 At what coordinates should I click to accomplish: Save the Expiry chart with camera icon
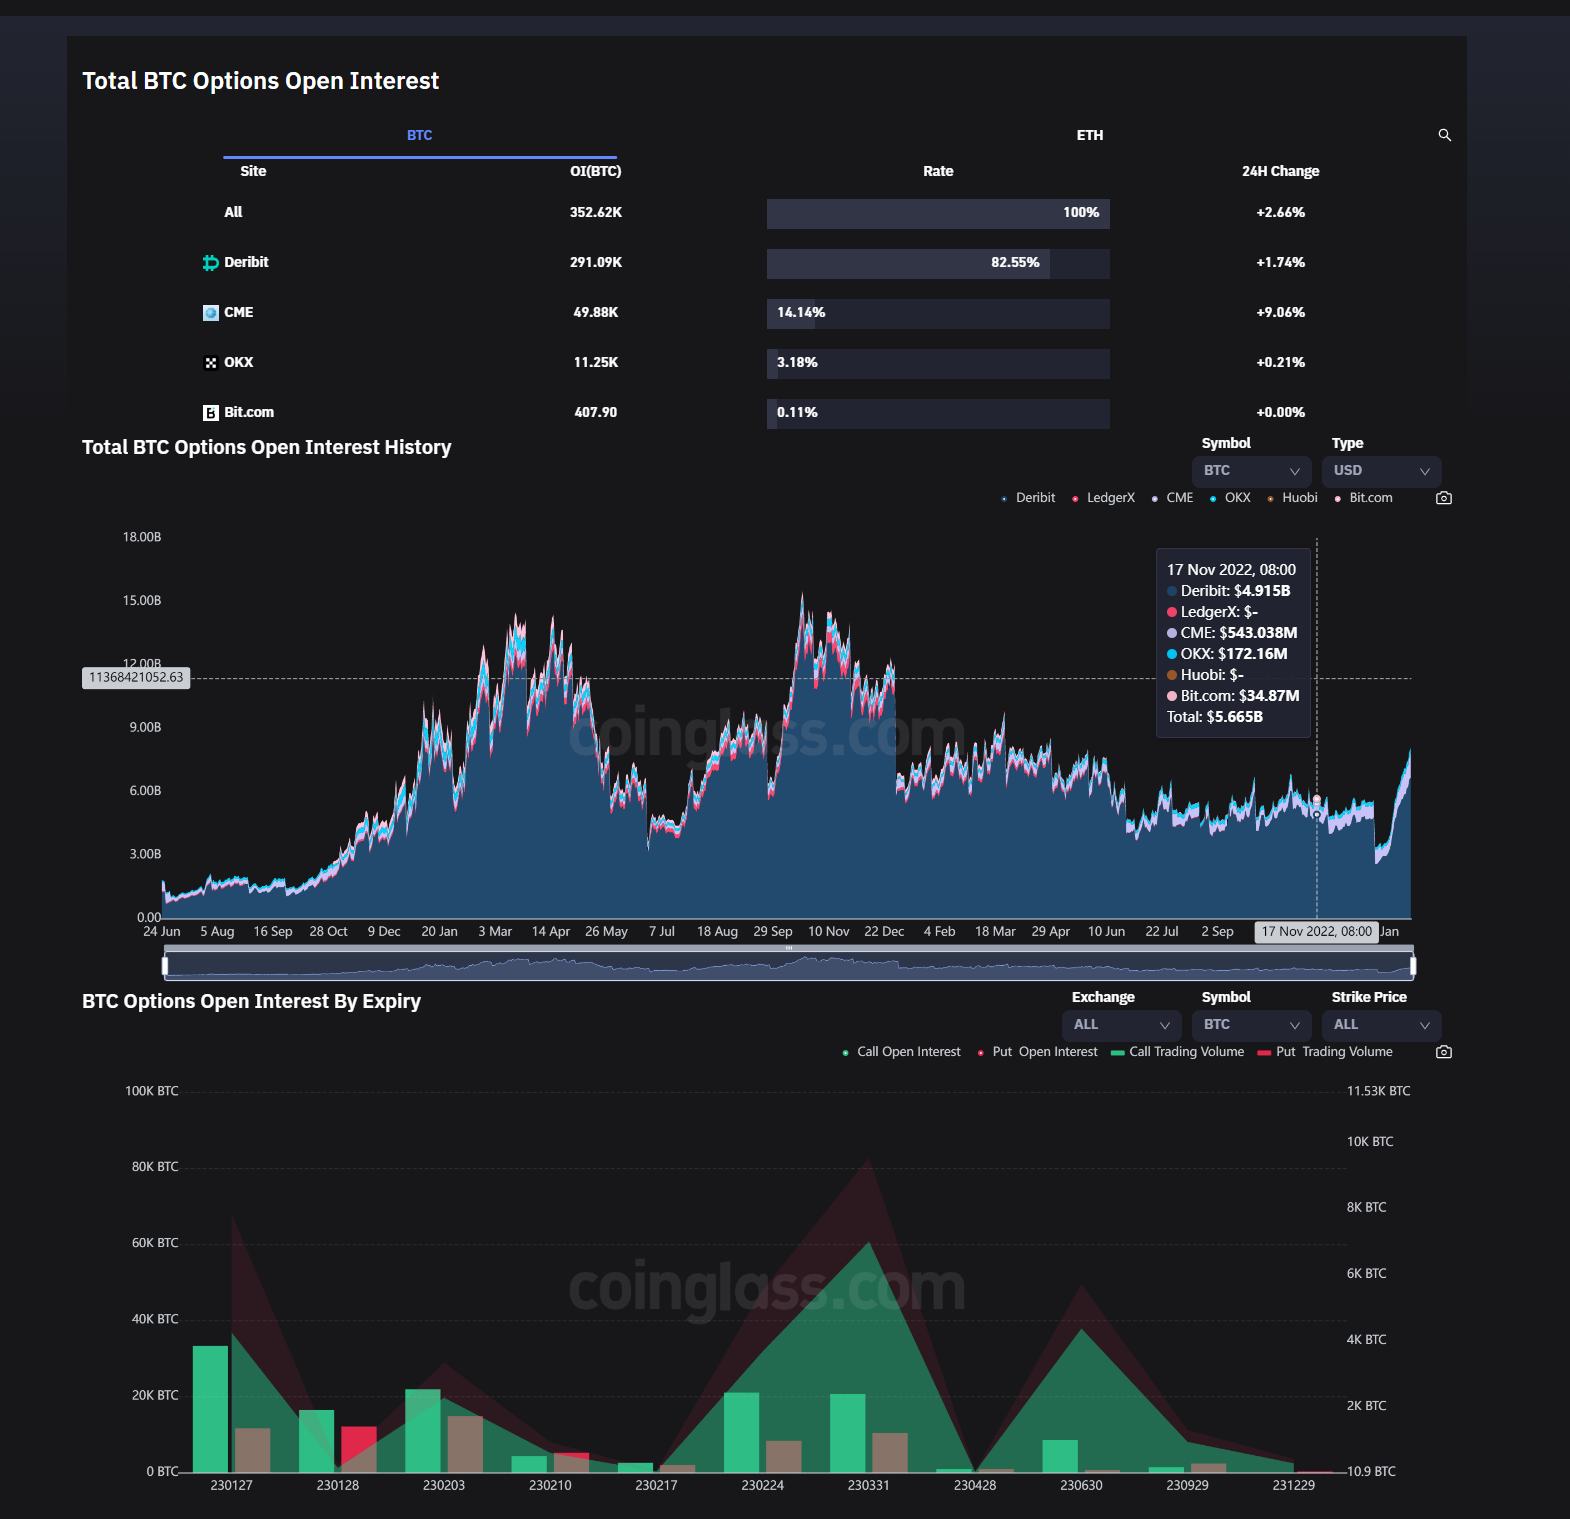point(1444,1052)
